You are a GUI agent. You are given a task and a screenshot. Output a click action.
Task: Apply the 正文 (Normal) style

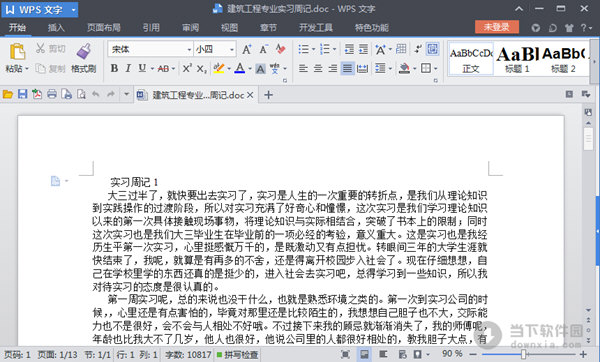(471, 59)
